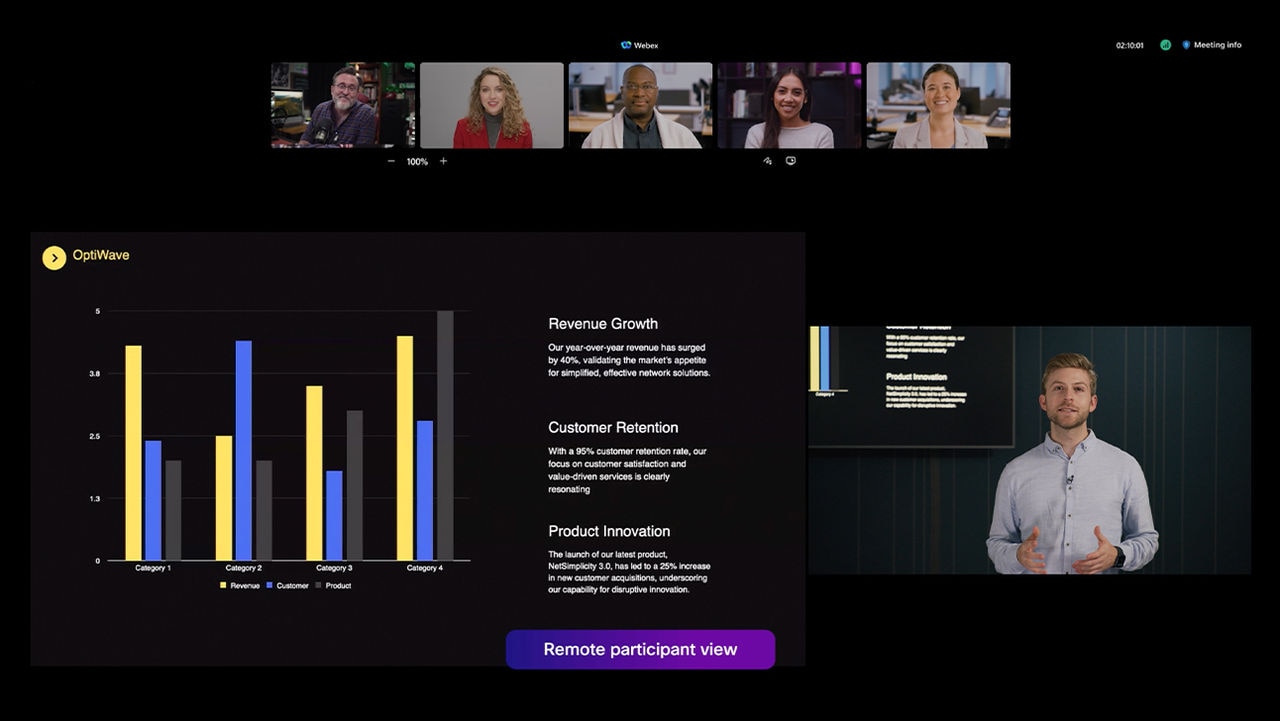Select the woman in beige blazer thumbnail
The image size is (1280, 721).
(x=938, y=105)
